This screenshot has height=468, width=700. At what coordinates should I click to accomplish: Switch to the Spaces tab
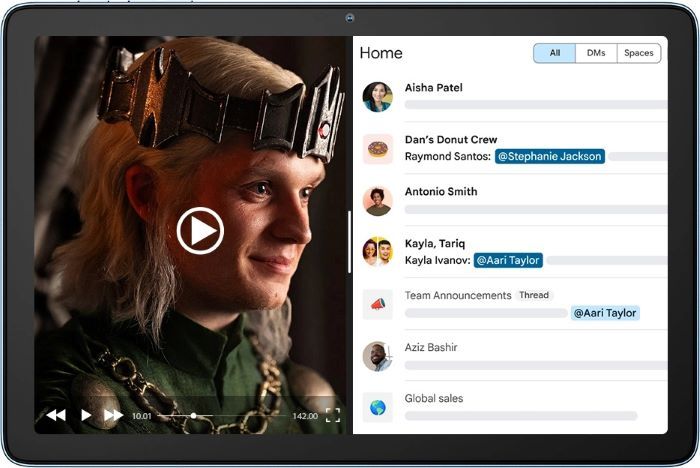pyautogui.click(x=639, y=53)
